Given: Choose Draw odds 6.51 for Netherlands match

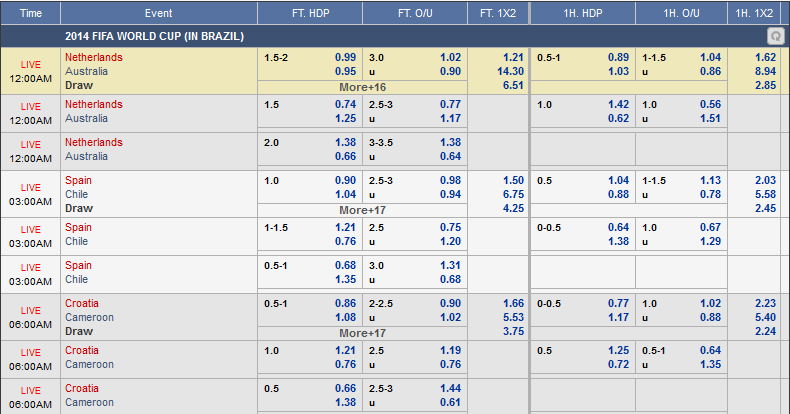Looking at the screenshot, I should tap(513, 86).
